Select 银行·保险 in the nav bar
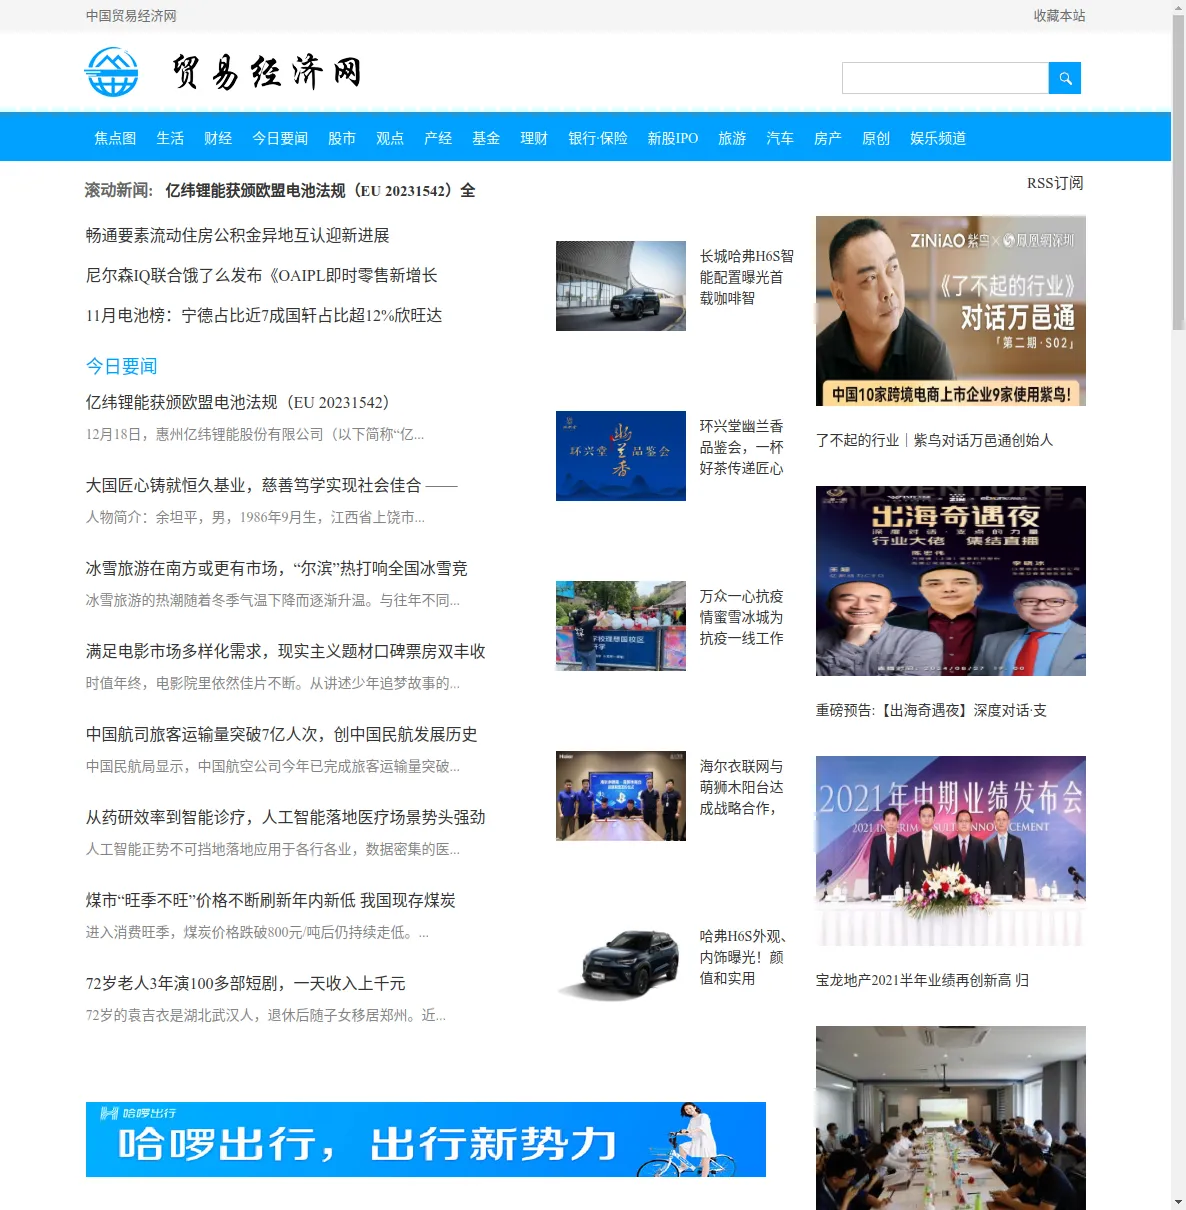The height and width of the screenshot is (1210, 1186). (x=598, y=138)
